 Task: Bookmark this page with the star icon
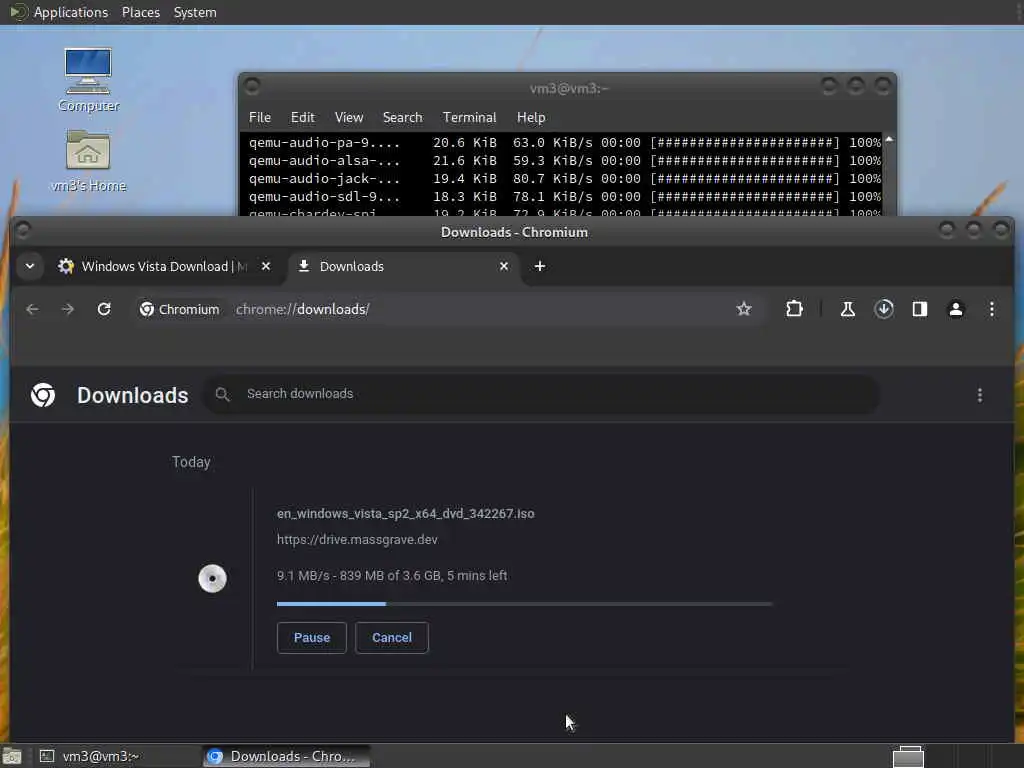[x=744, y=309]
